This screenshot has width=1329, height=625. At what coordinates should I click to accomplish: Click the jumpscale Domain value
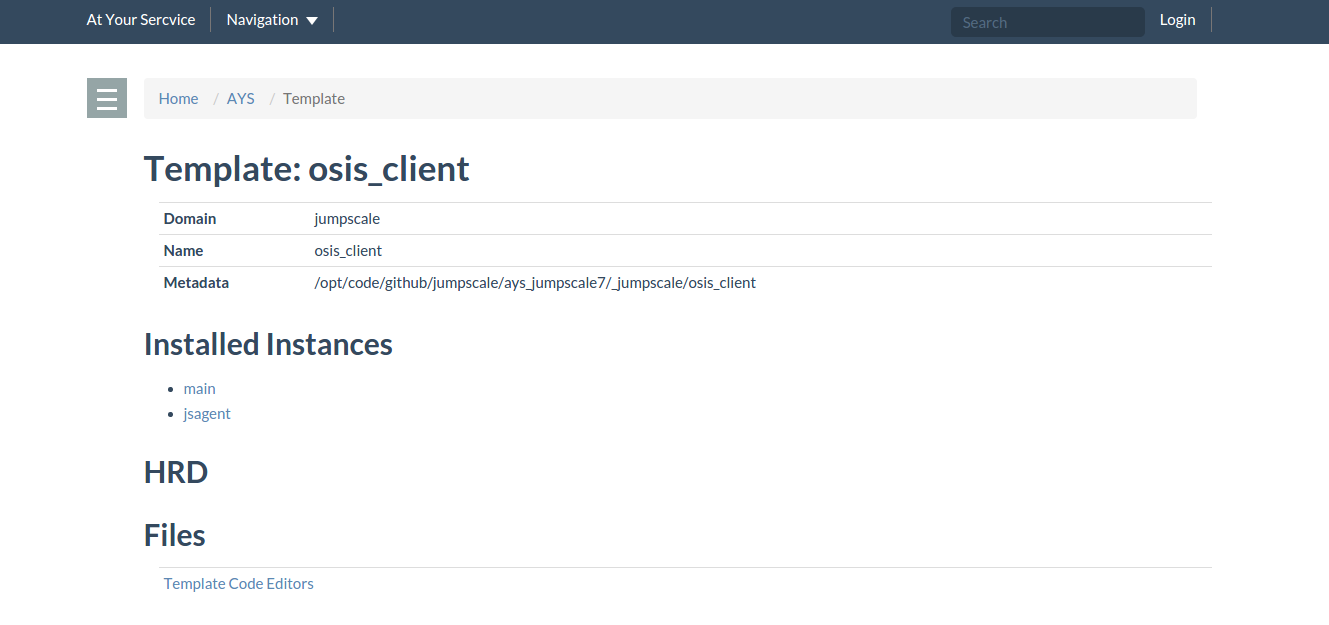347,218
